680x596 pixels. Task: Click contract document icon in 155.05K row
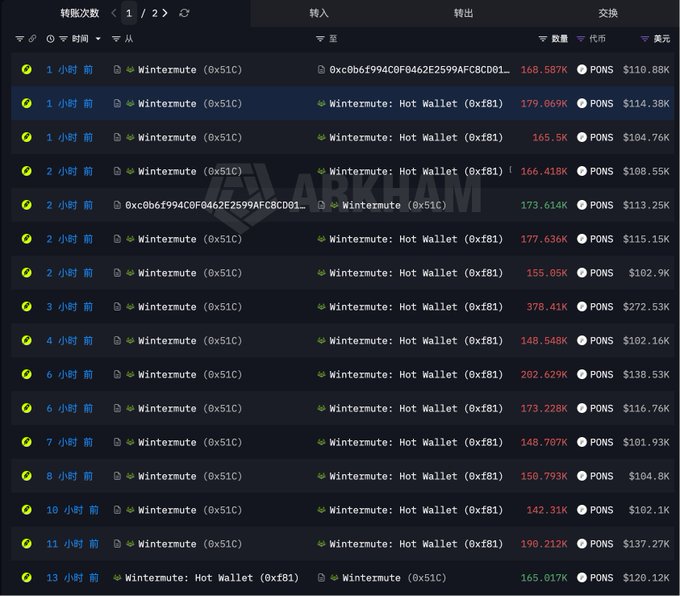pyautogui.click(x=117, y=273)
